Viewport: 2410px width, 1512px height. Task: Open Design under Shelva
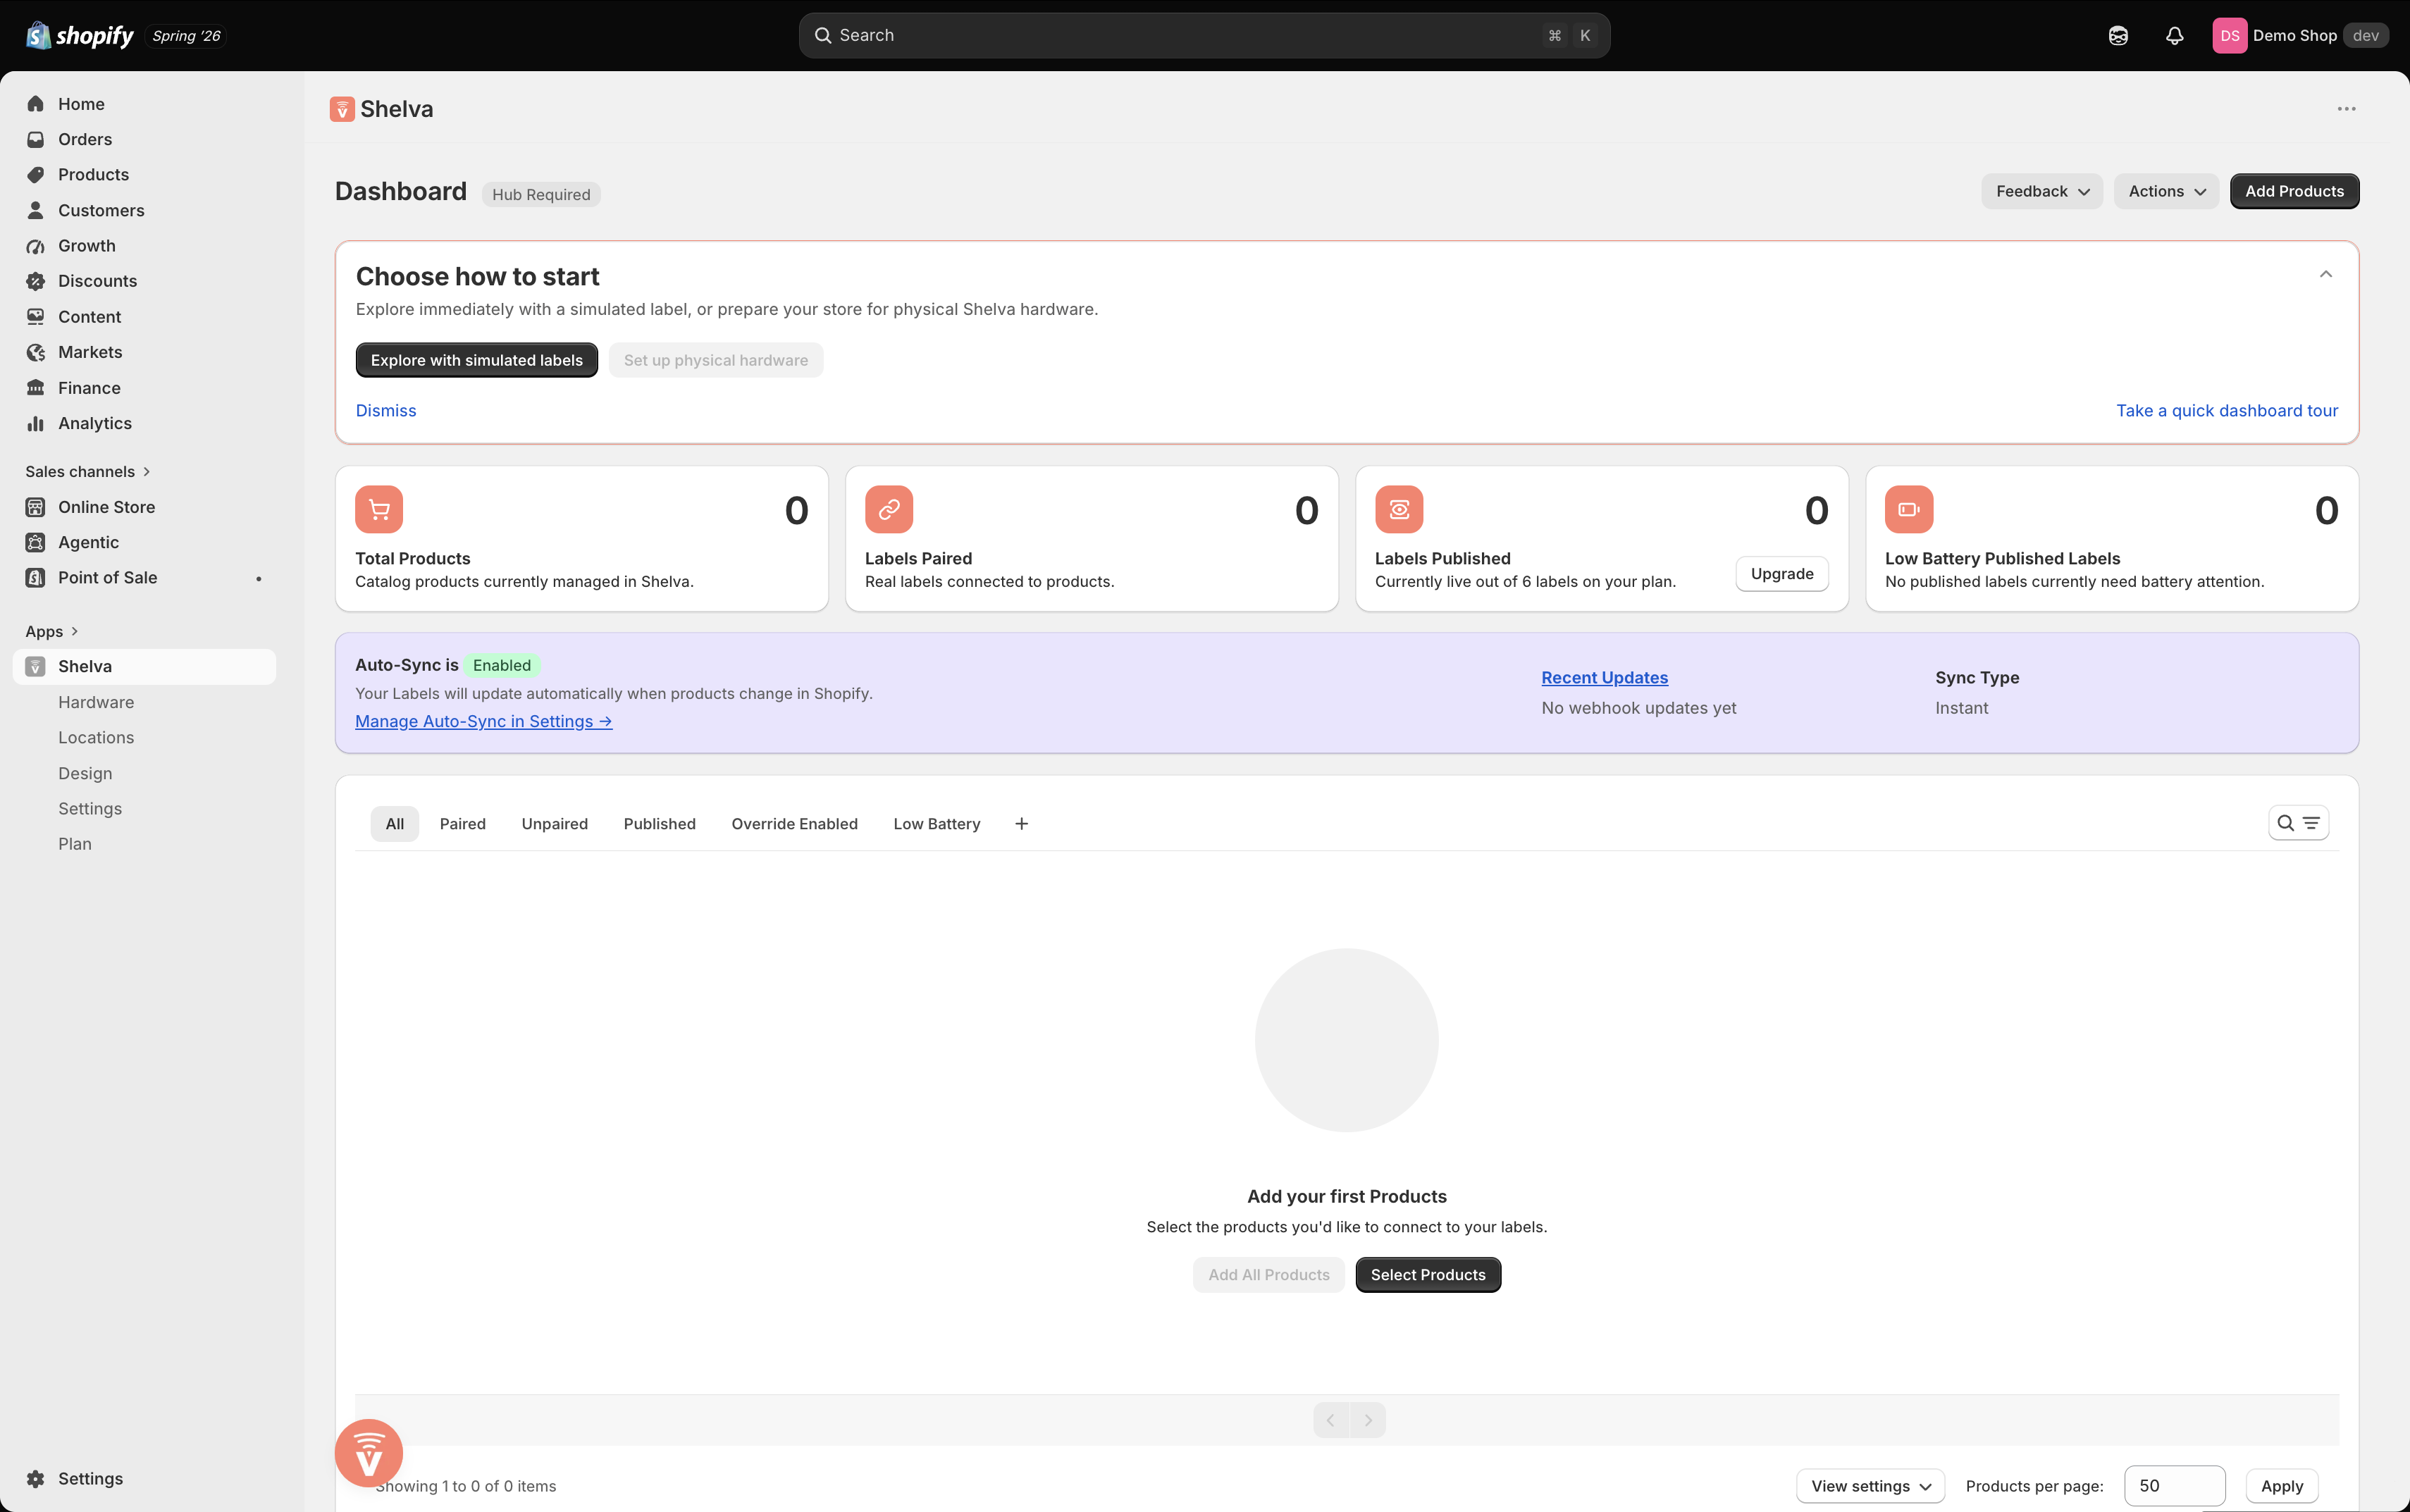tap(85, 774)
